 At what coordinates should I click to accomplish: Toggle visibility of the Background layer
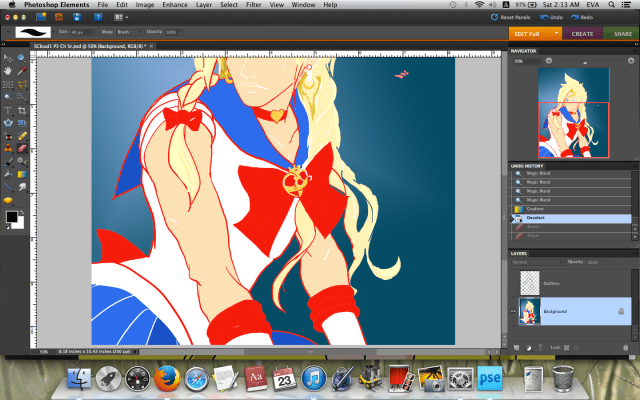[514, 312]
